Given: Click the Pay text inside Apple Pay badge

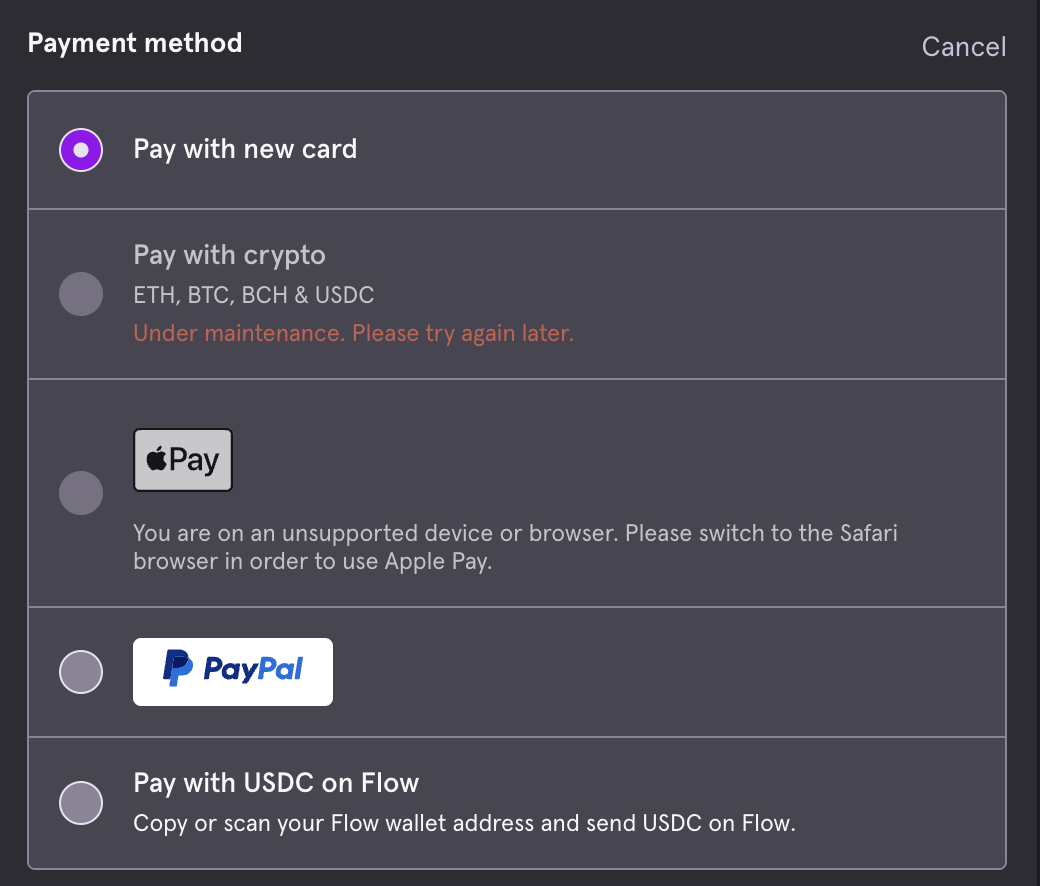Looking at the screenshot, I should point(194,461).
